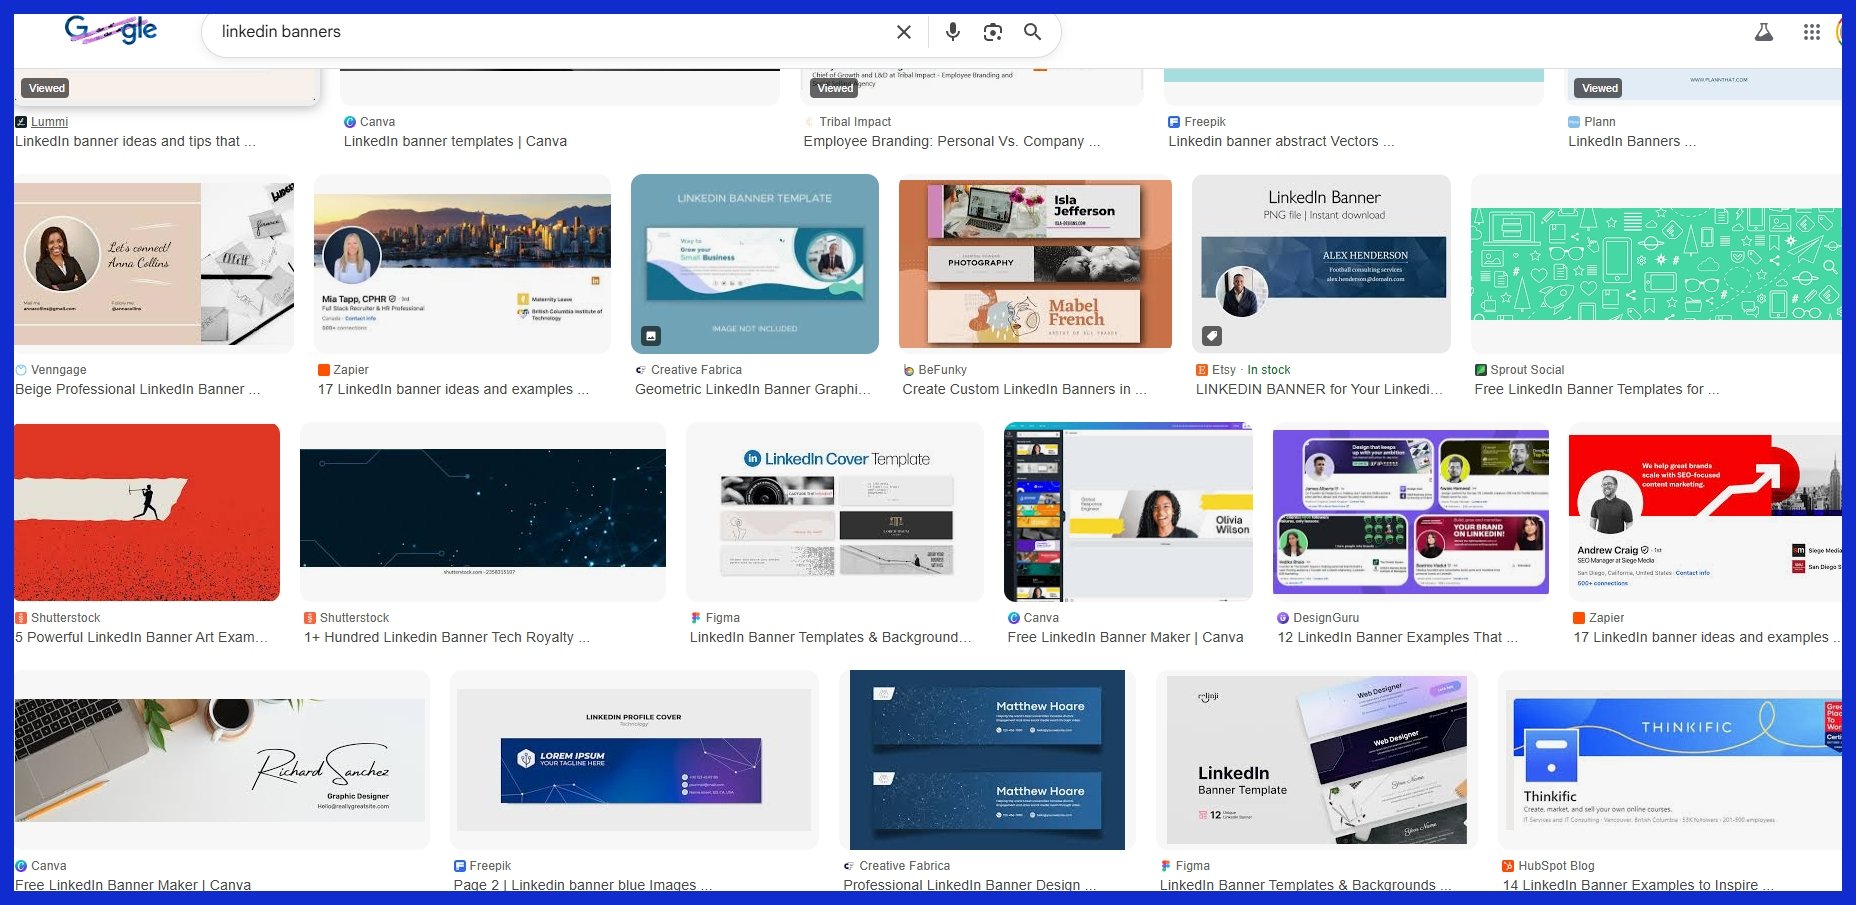Click the Matthew Hoare banner from Creative Fabrica
Screen dimensions: 1856x905
tap(987, 759)
